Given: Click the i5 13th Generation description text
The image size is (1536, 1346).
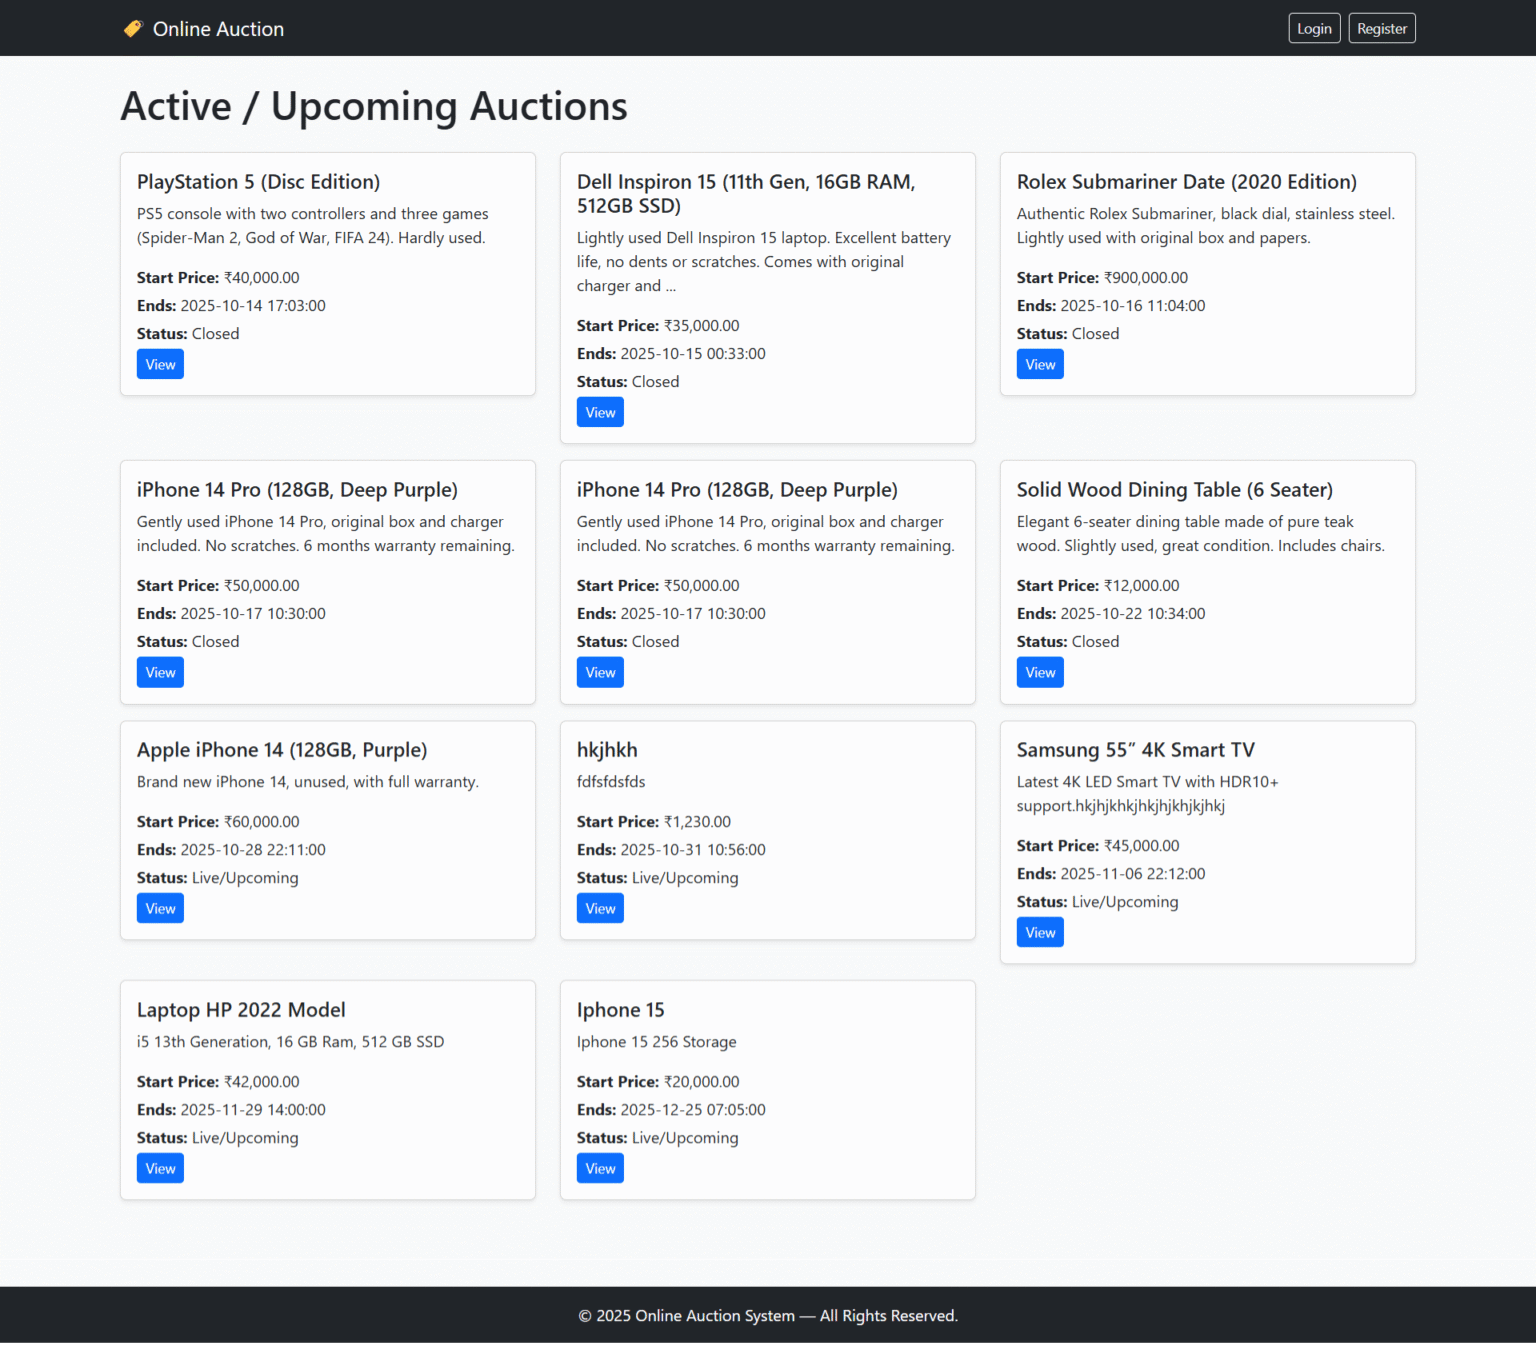Looking at the screenshot, I should pyautogui.click(x=291, y=1042).
